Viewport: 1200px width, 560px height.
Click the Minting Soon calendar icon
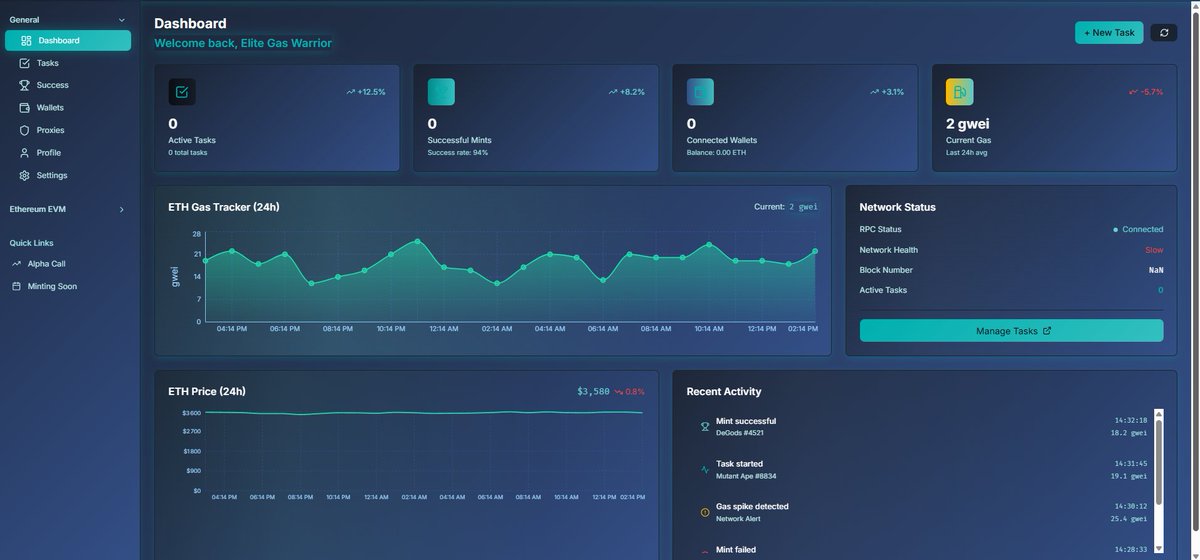tap(16, 286)
